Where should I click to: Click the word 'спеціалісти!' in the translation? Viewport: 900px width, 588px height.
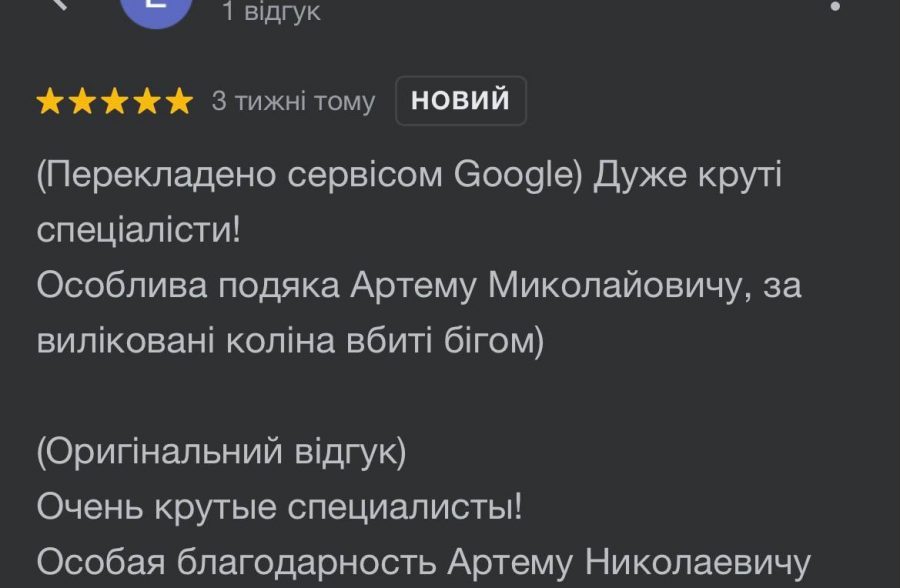(x=138, y=229)
